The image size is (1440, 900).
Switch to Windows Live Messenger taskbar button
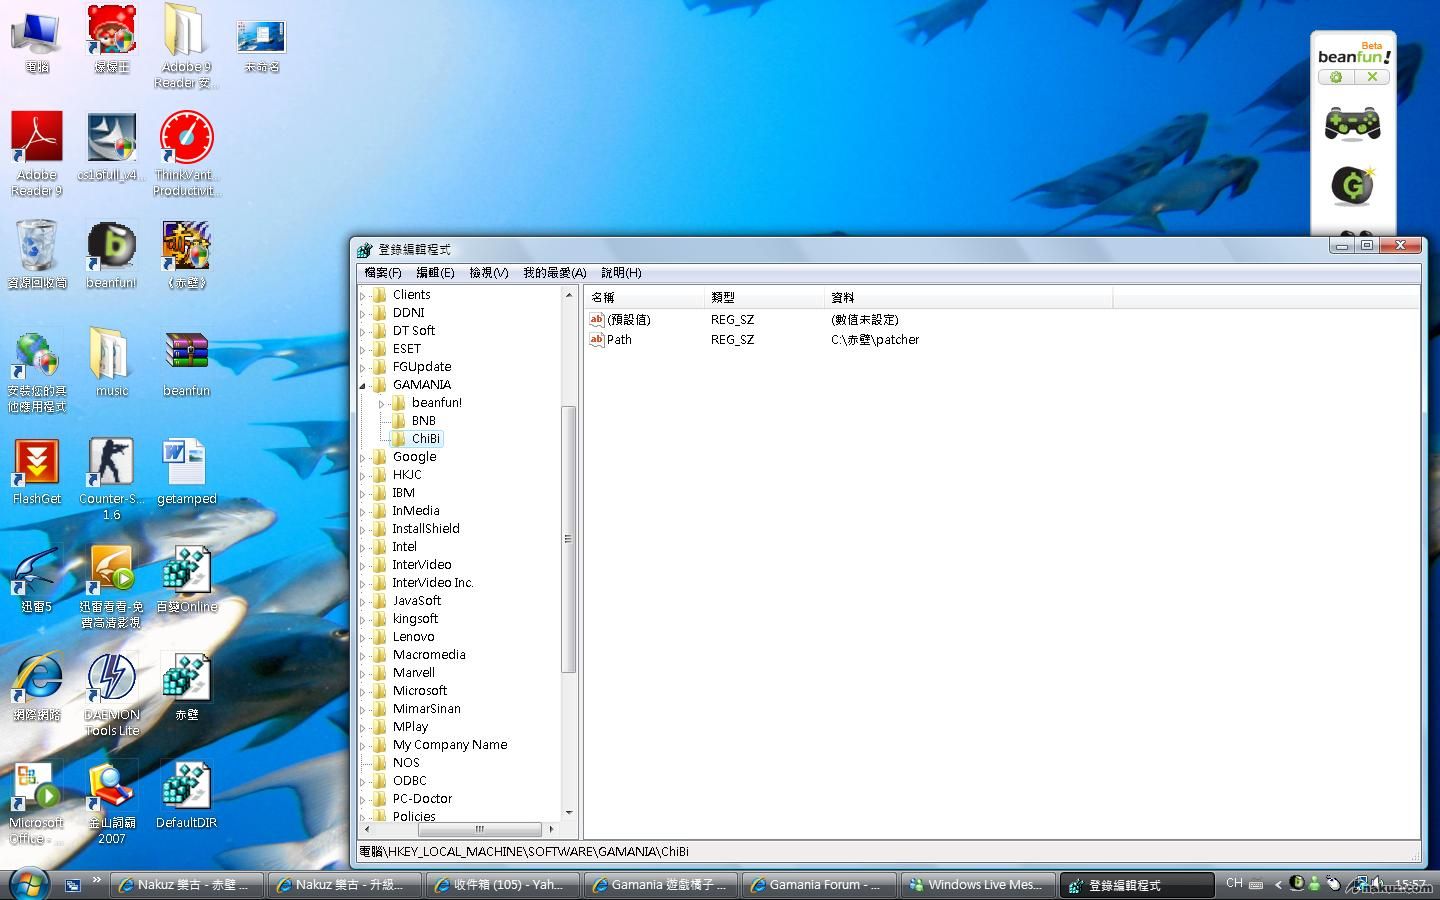(x=976, y=885)
